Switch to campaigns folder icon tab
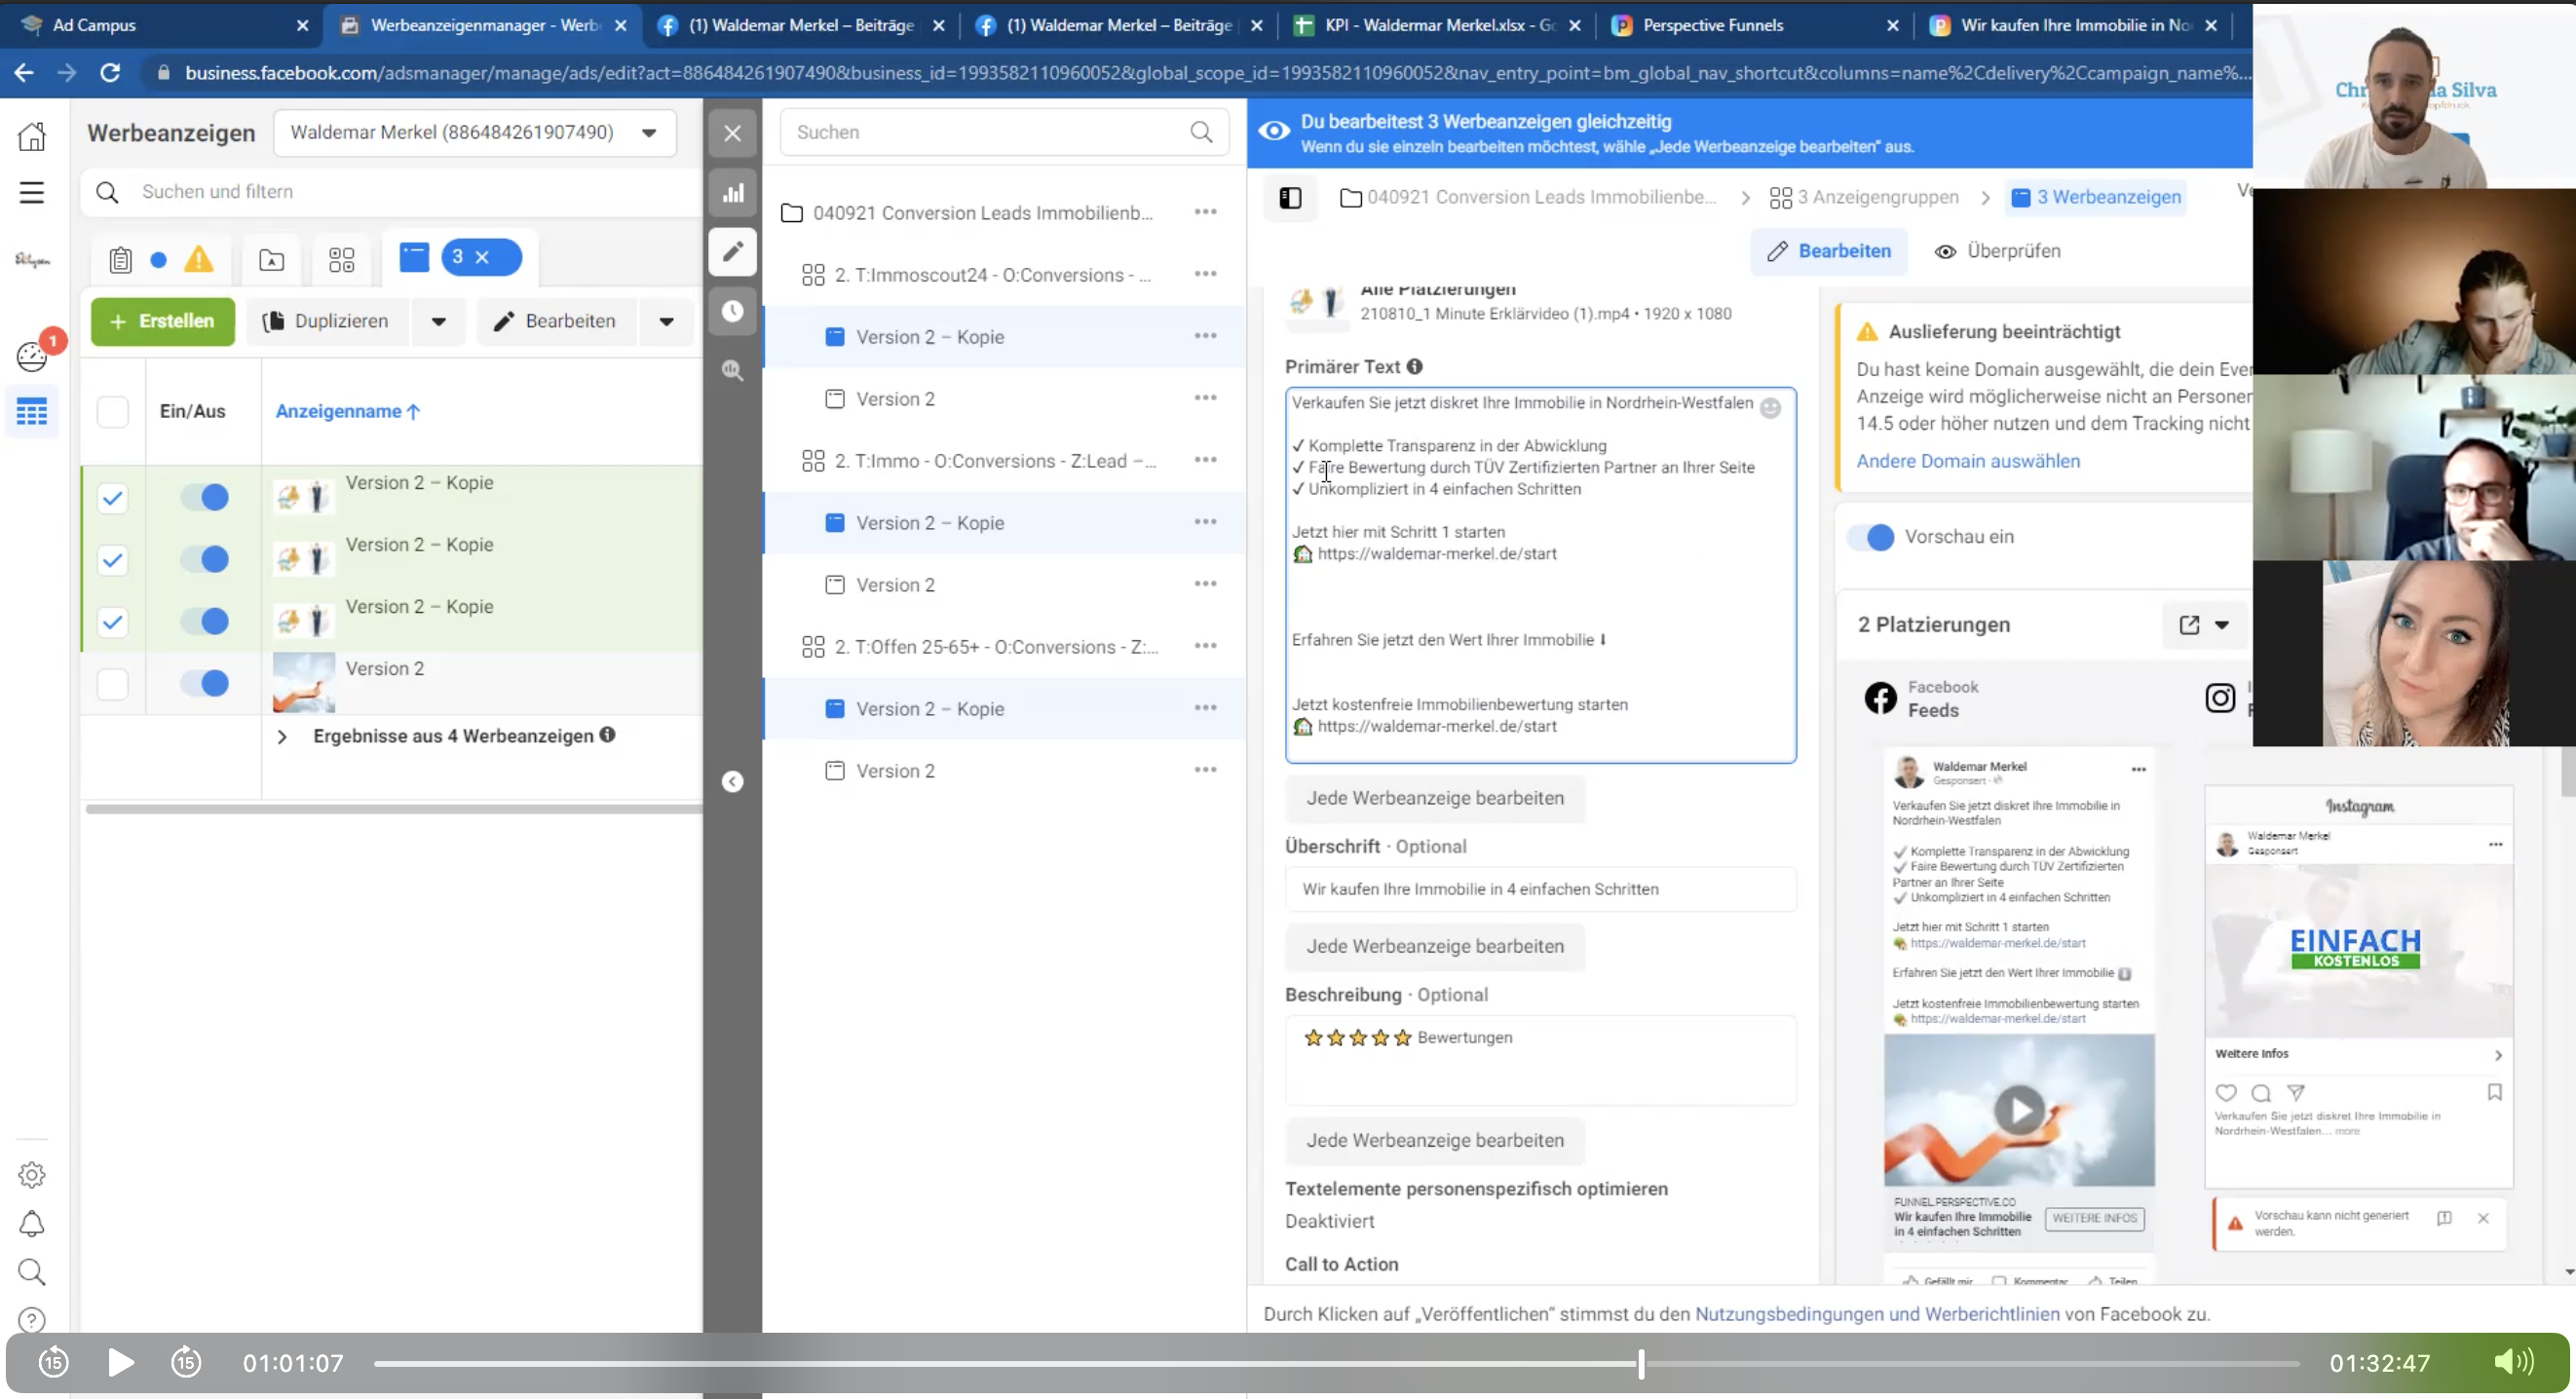This screenshot has height=1399, width=2576. [271, 260]
